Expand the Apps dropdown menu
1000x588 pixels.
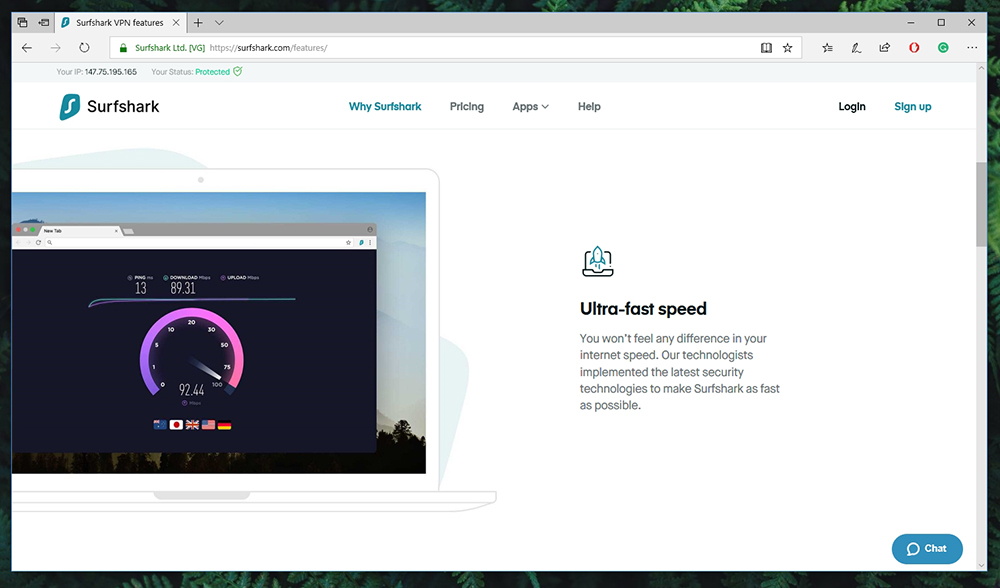[x=530, y=107]
